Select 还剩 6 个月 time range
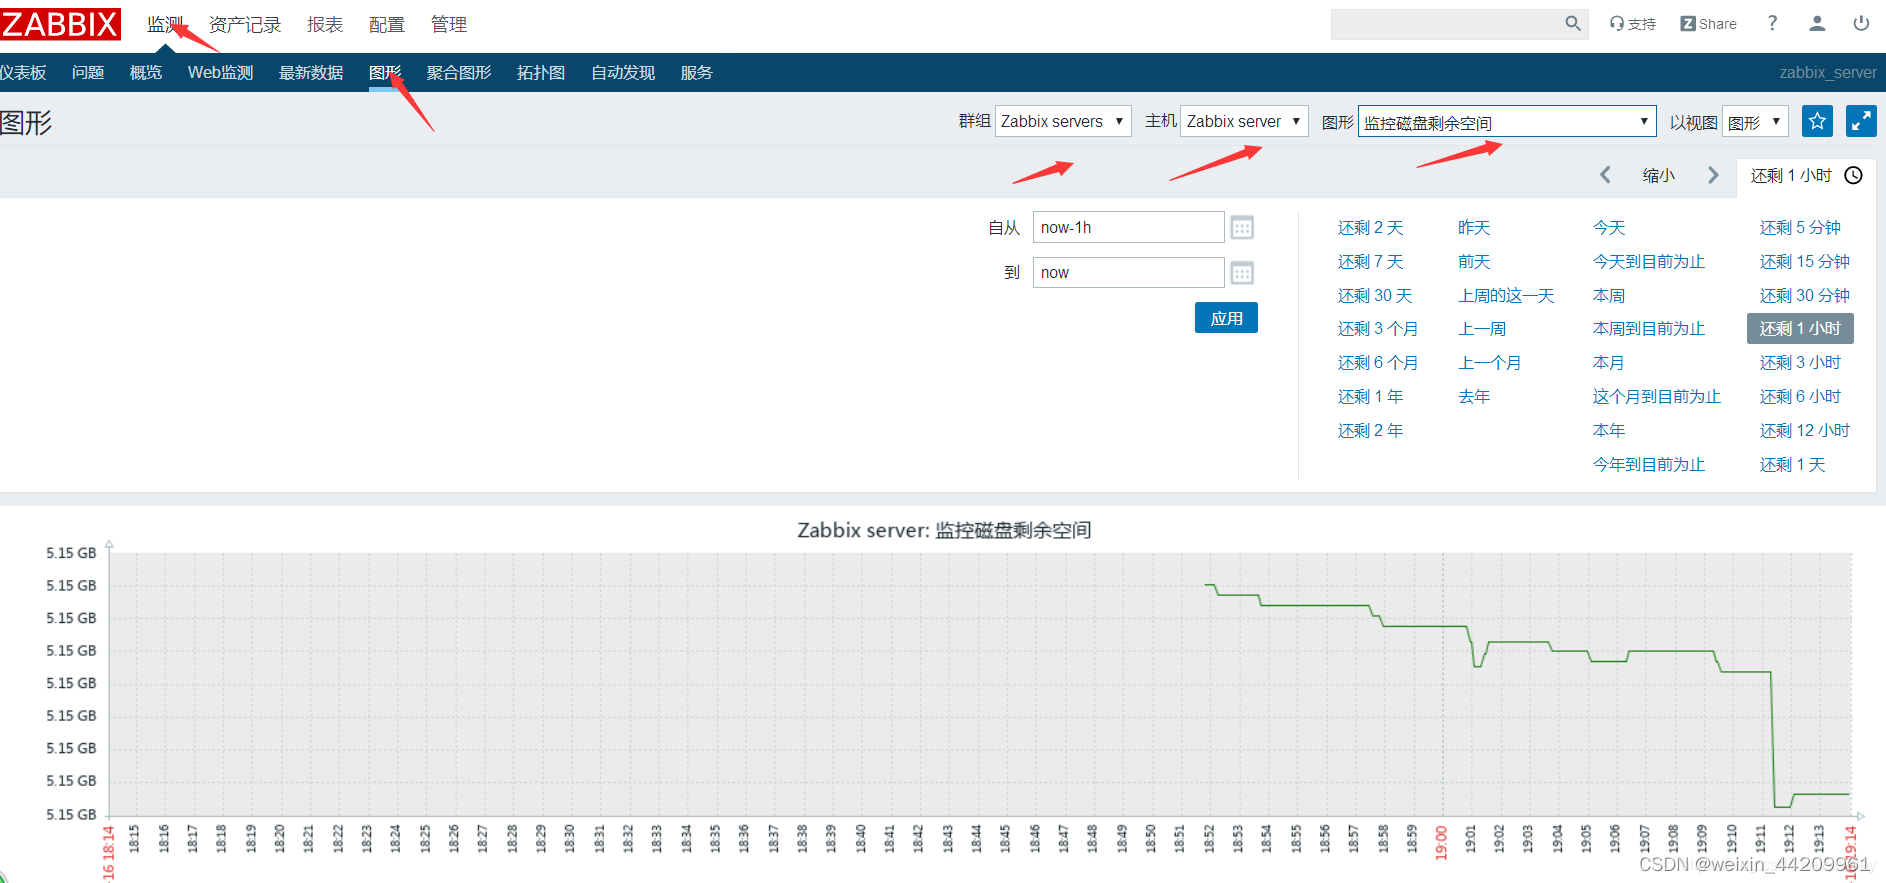 click(1378, 363)
